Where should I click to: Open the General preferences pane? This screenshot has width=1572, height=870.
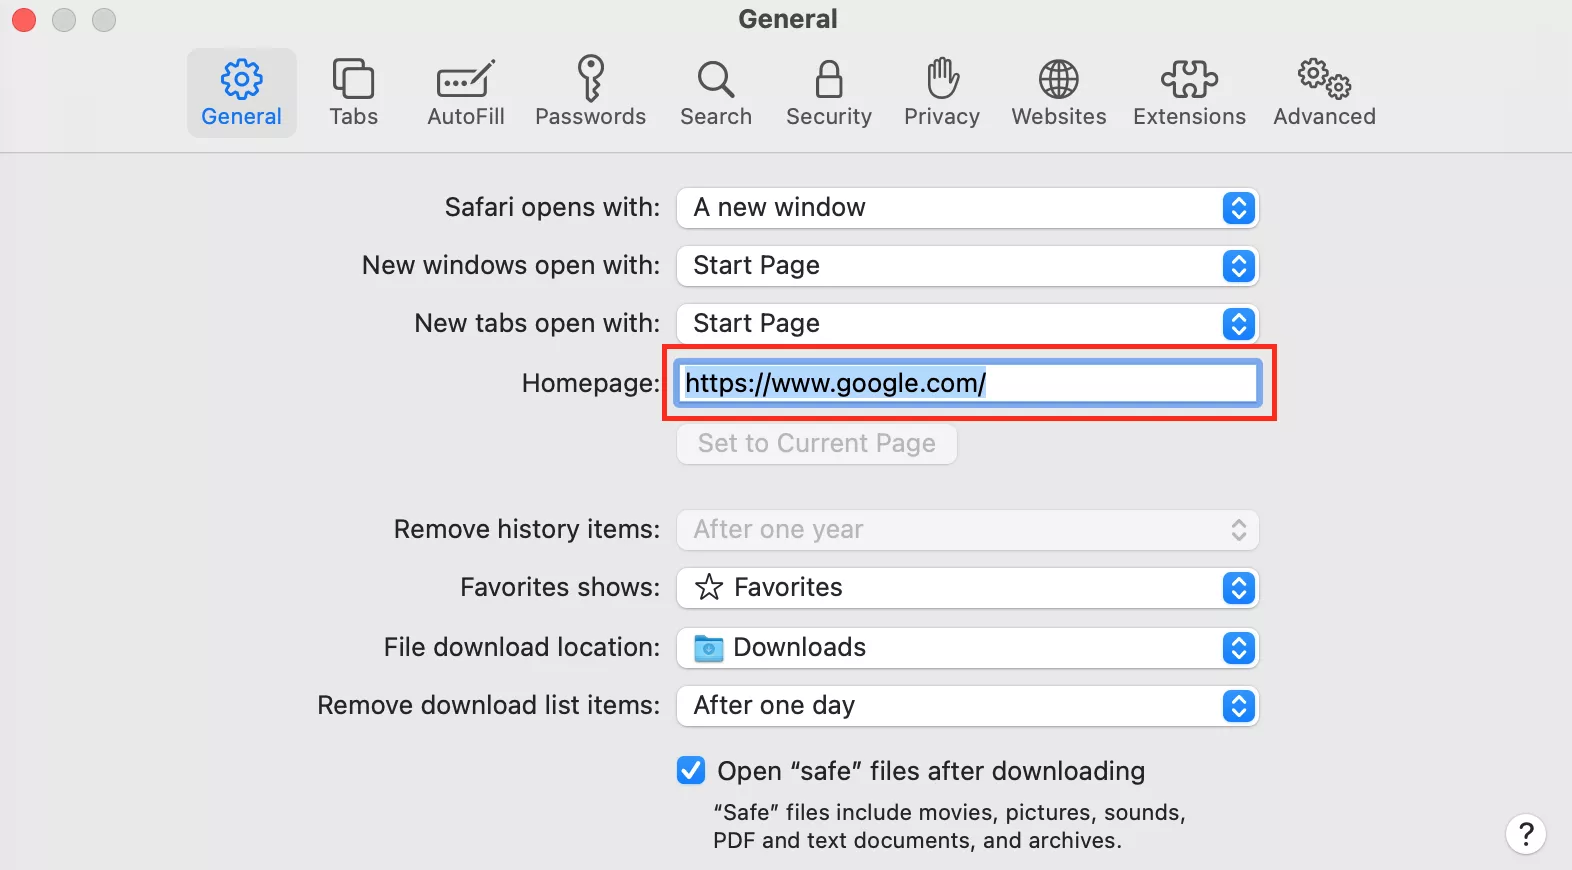(x=242, y=93)
